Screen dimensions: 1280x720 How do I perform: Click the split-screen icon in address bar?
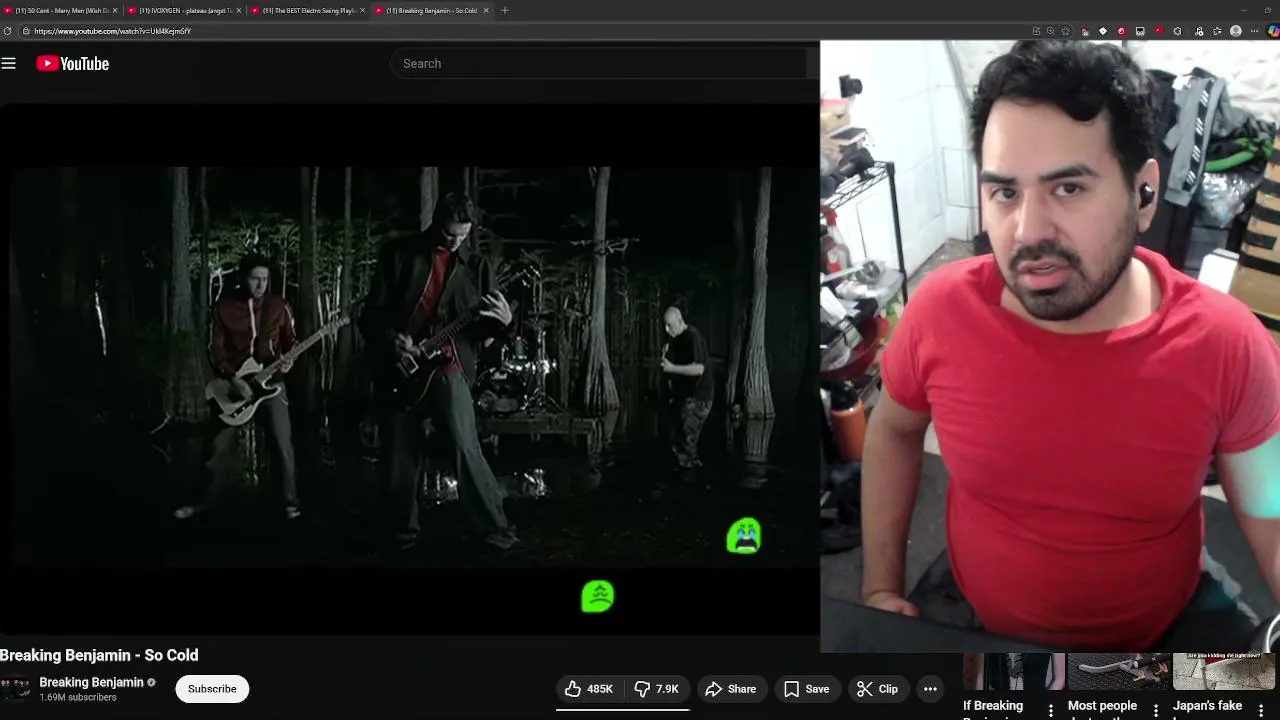point(1036,31)
